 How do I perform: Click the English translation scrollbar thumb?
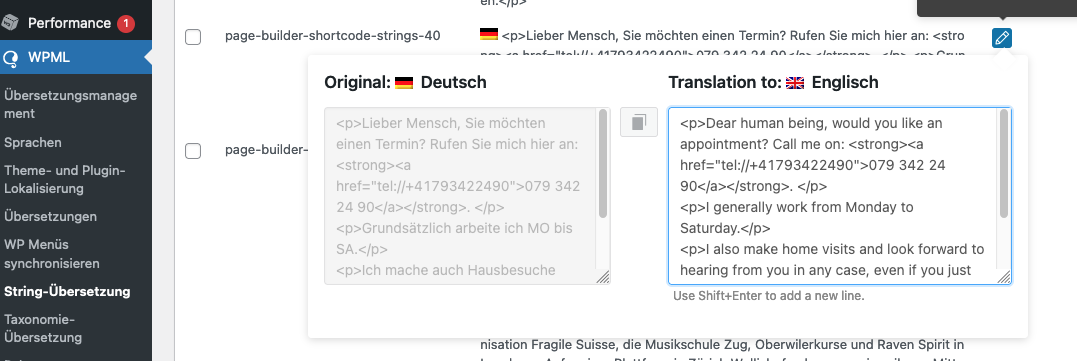click(x=1004, y=163)
